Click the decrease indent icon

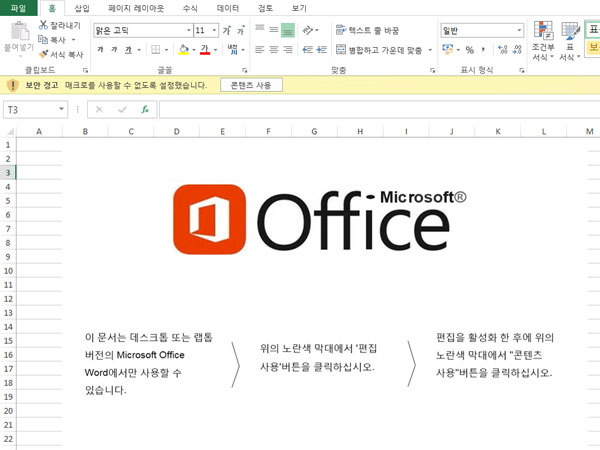(308, 50)
